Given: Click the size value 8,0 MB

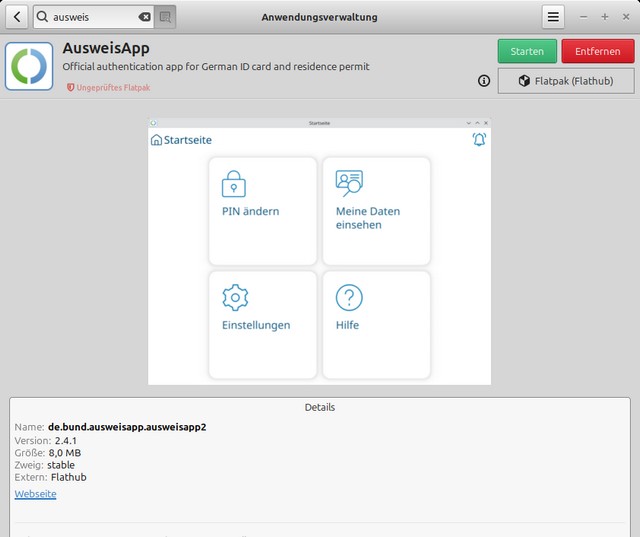Looking at the screenshot, I should tap(65, 453).
